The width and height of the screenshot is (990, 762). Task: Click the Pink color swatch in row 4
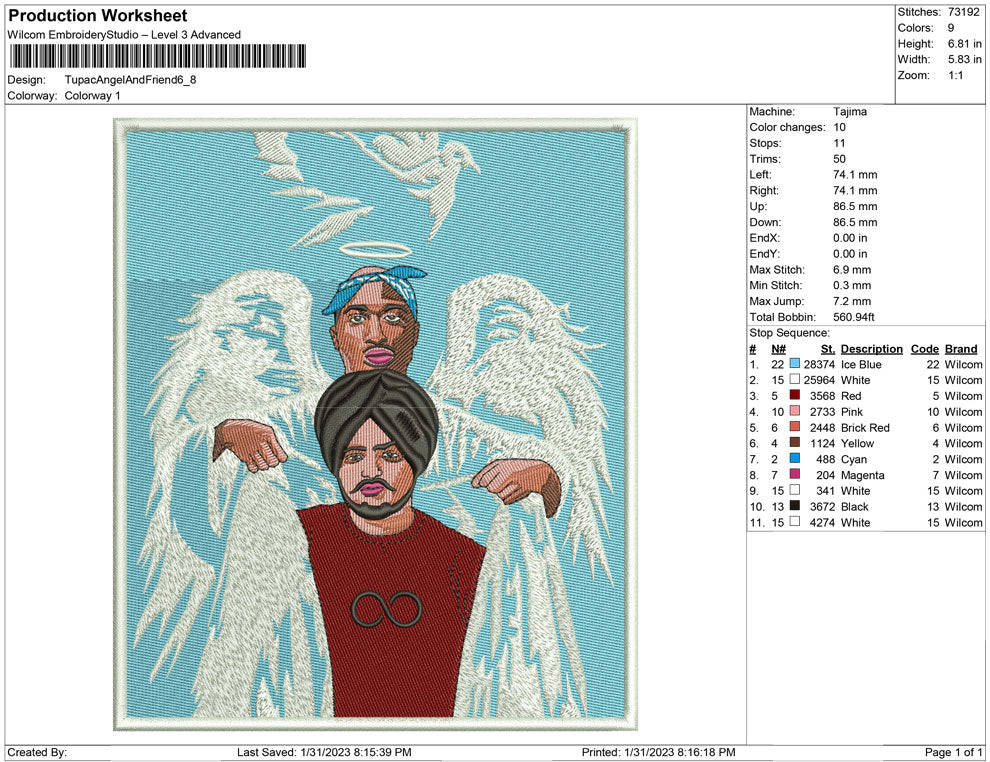794,411
